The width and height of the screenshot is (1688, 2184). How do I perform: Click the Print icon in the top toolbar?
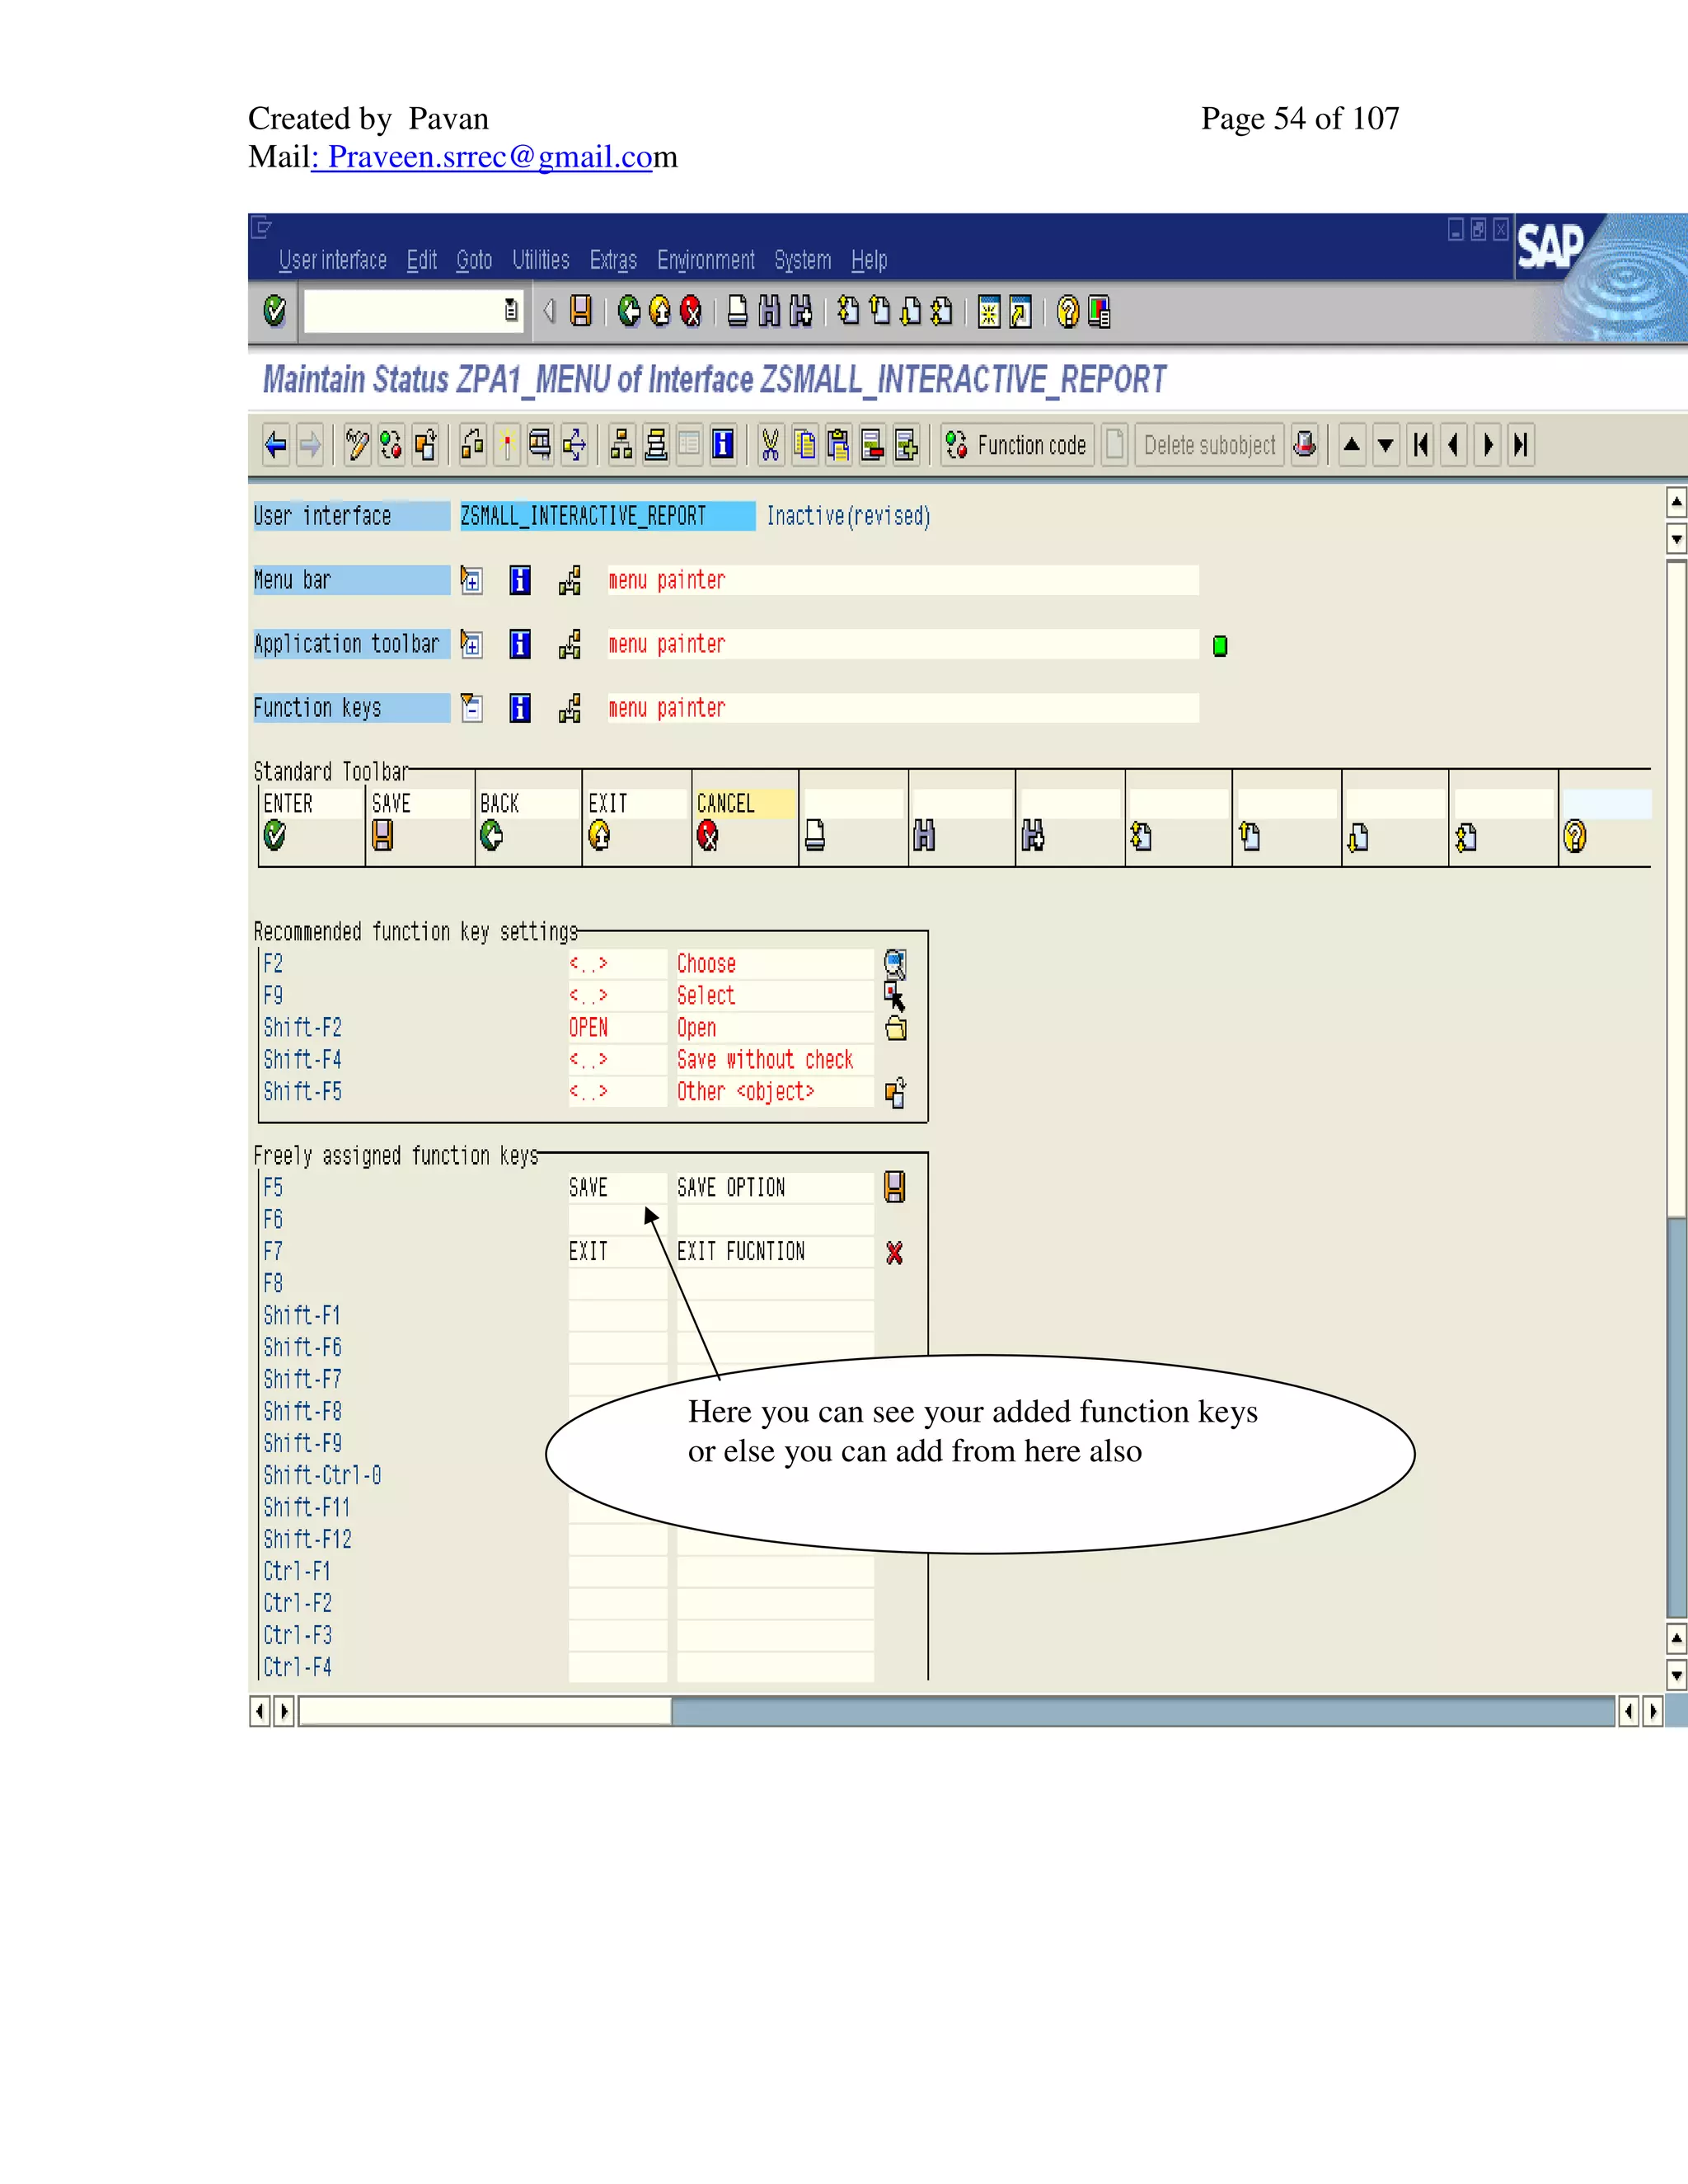pyautogui.click(x=738, y=311)
